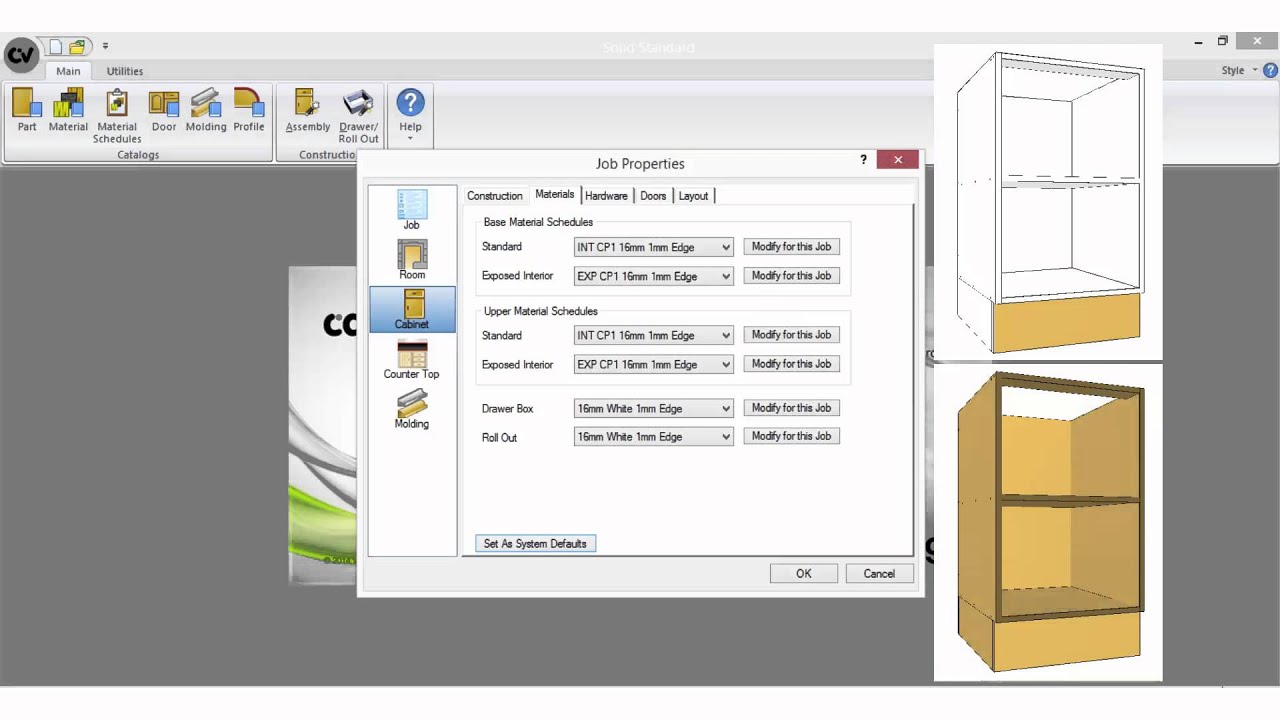Screen dimensions: 1280x720
Task: Open Material Schedules catalog
Action: (117, 116)
